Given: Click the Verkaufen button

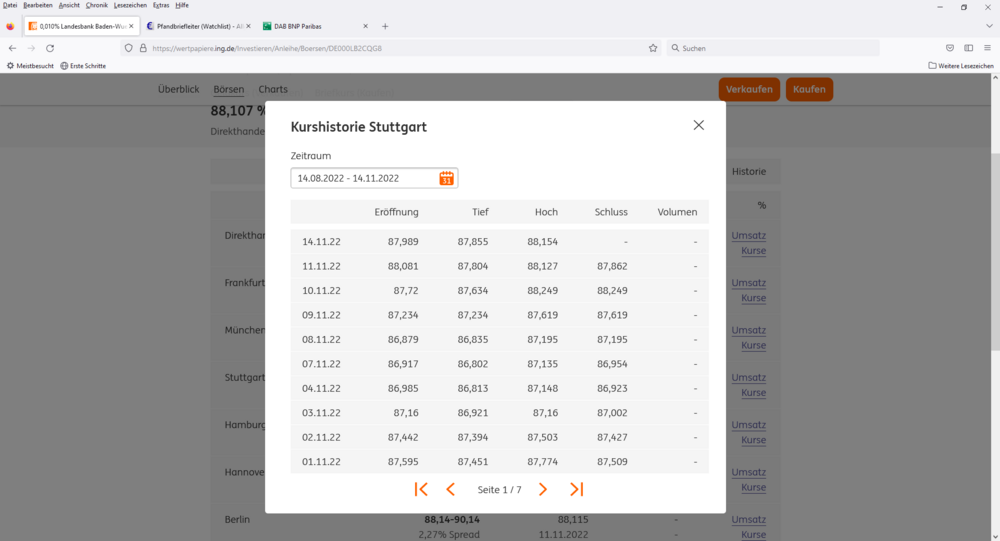Looking at the screenshot, I should [x=749, y=89].
